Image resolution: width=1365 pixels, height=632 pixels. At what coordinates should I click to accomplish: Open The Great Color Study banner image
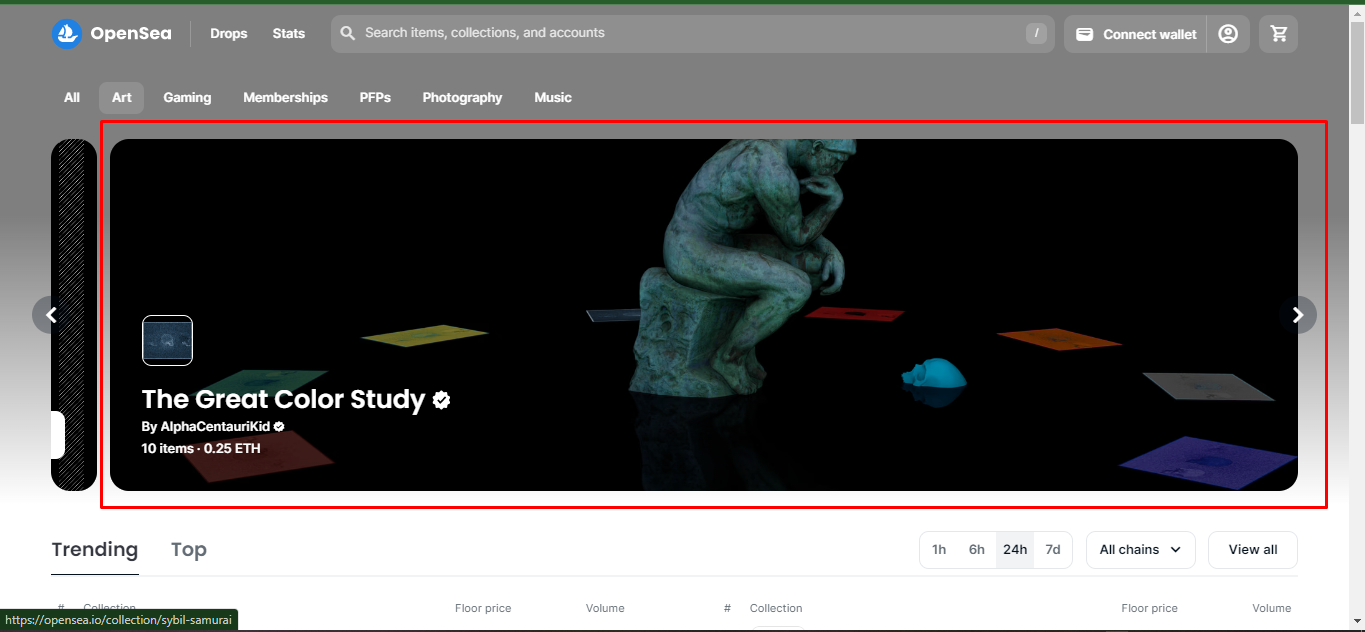coord(704,315)
